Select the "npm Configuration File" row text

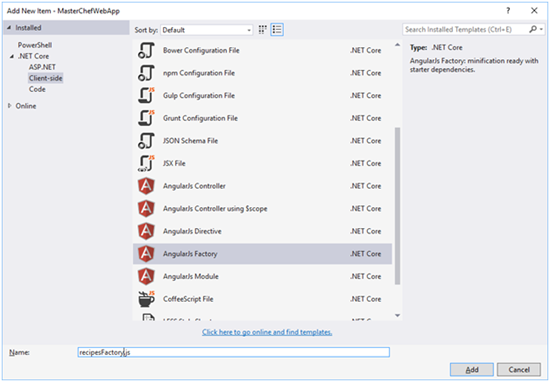coord(199,73)
